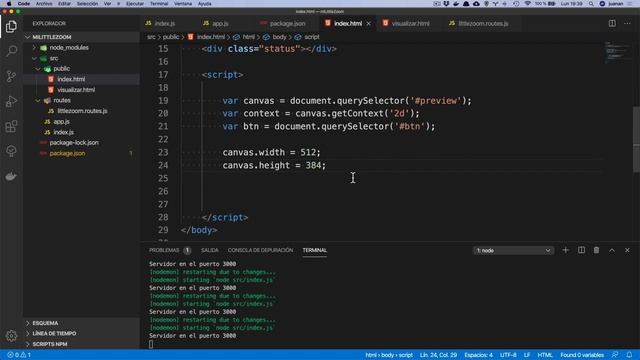The height and width of the screenshot is (360, 640).
Task: Open the terminal selector dropdown '1: node'
Action: coord(513,250)
